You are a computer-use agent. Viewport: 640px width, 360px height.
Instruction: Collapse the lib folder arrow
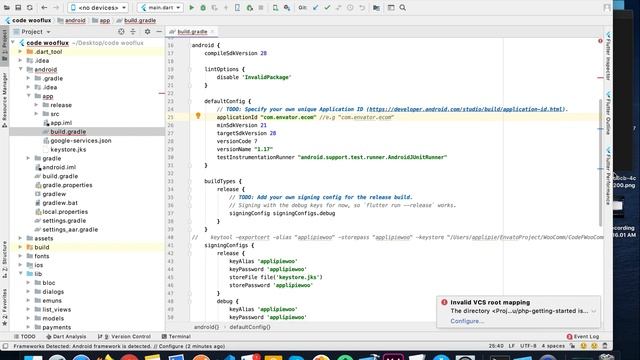[20, 274]
